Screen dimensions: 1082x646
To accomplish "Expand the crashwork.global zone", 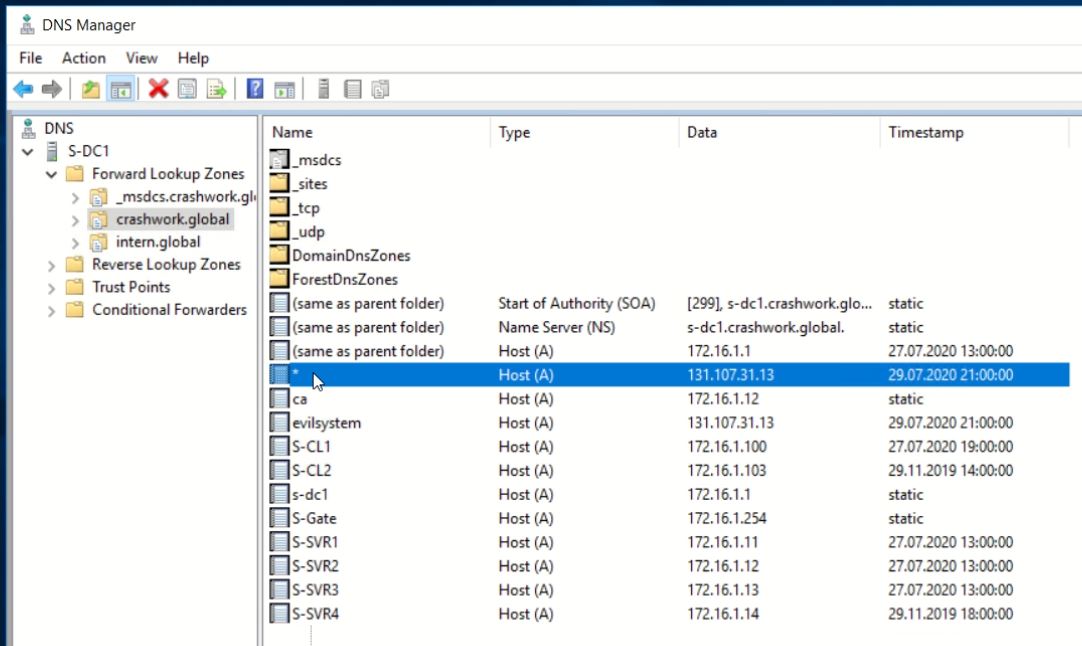I will [75, 220].
